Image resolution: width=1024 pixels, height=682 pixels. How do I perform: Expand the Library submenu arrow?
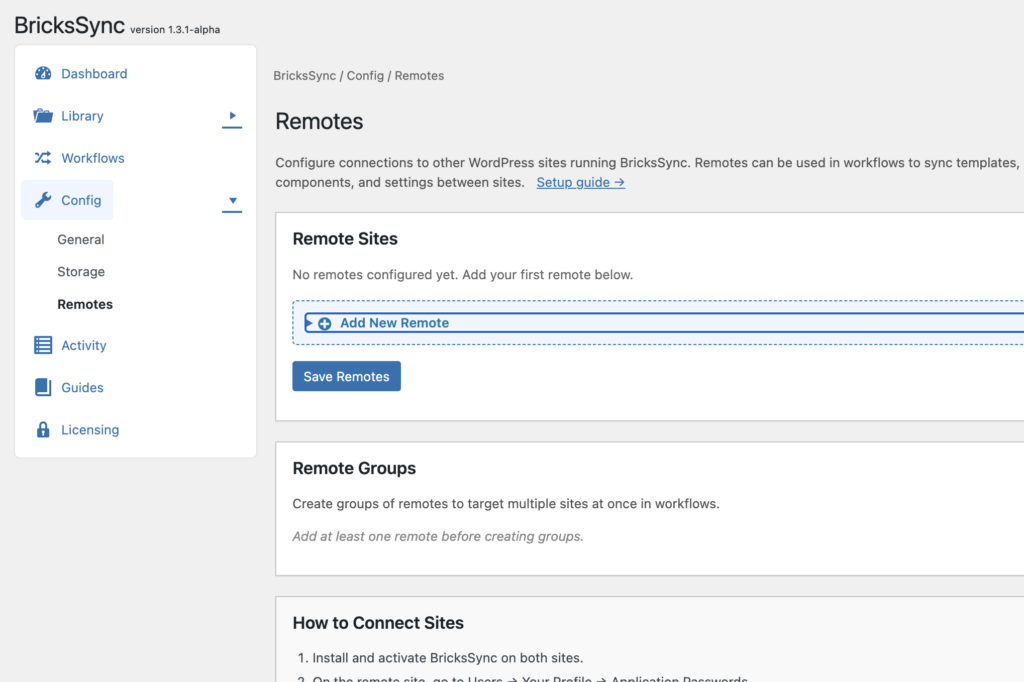pyautogui.click(x=232, y=116)
